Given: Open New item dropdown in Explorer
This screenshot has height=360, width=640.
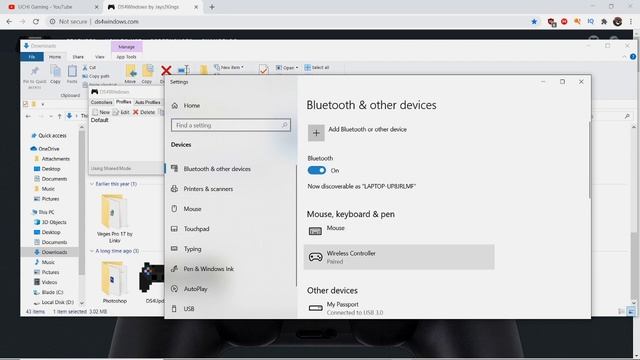Looking at the screenshot, I should pyautogui.click(x=229, y=67).
